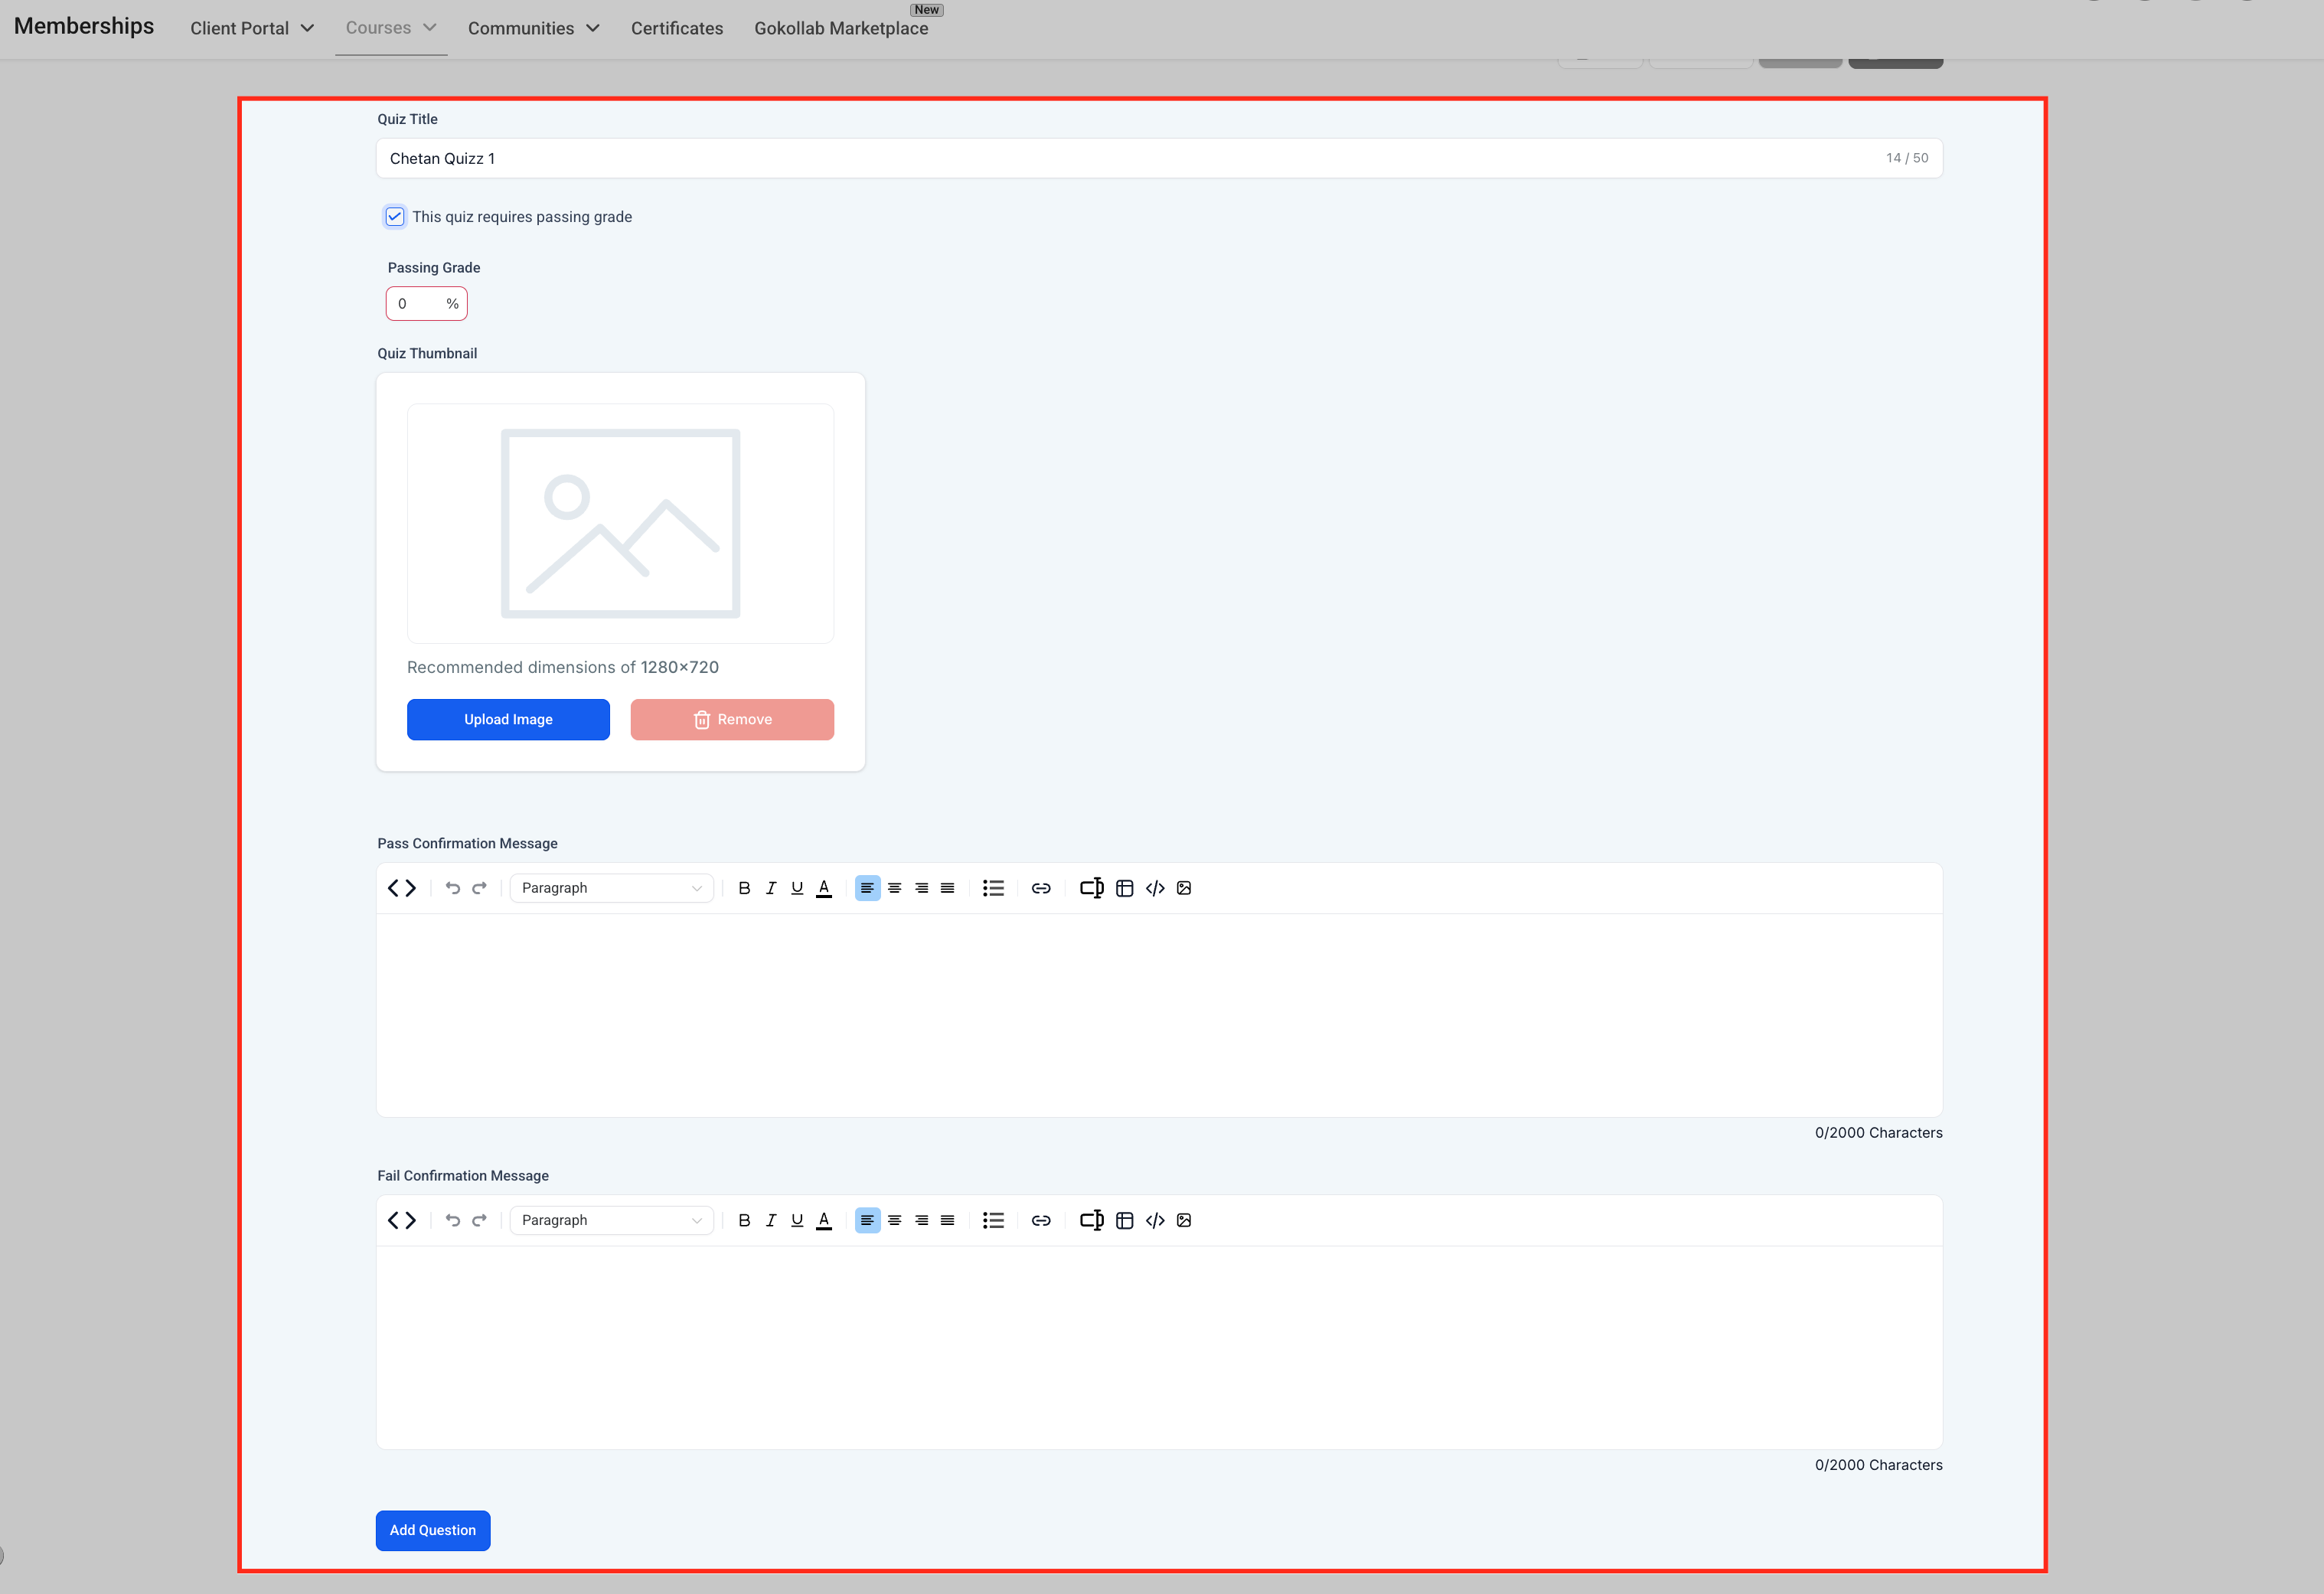Undo in Pass Confirmation Message editor
The width and height of the screenshot is (2324, 1594).
[453, 888]
